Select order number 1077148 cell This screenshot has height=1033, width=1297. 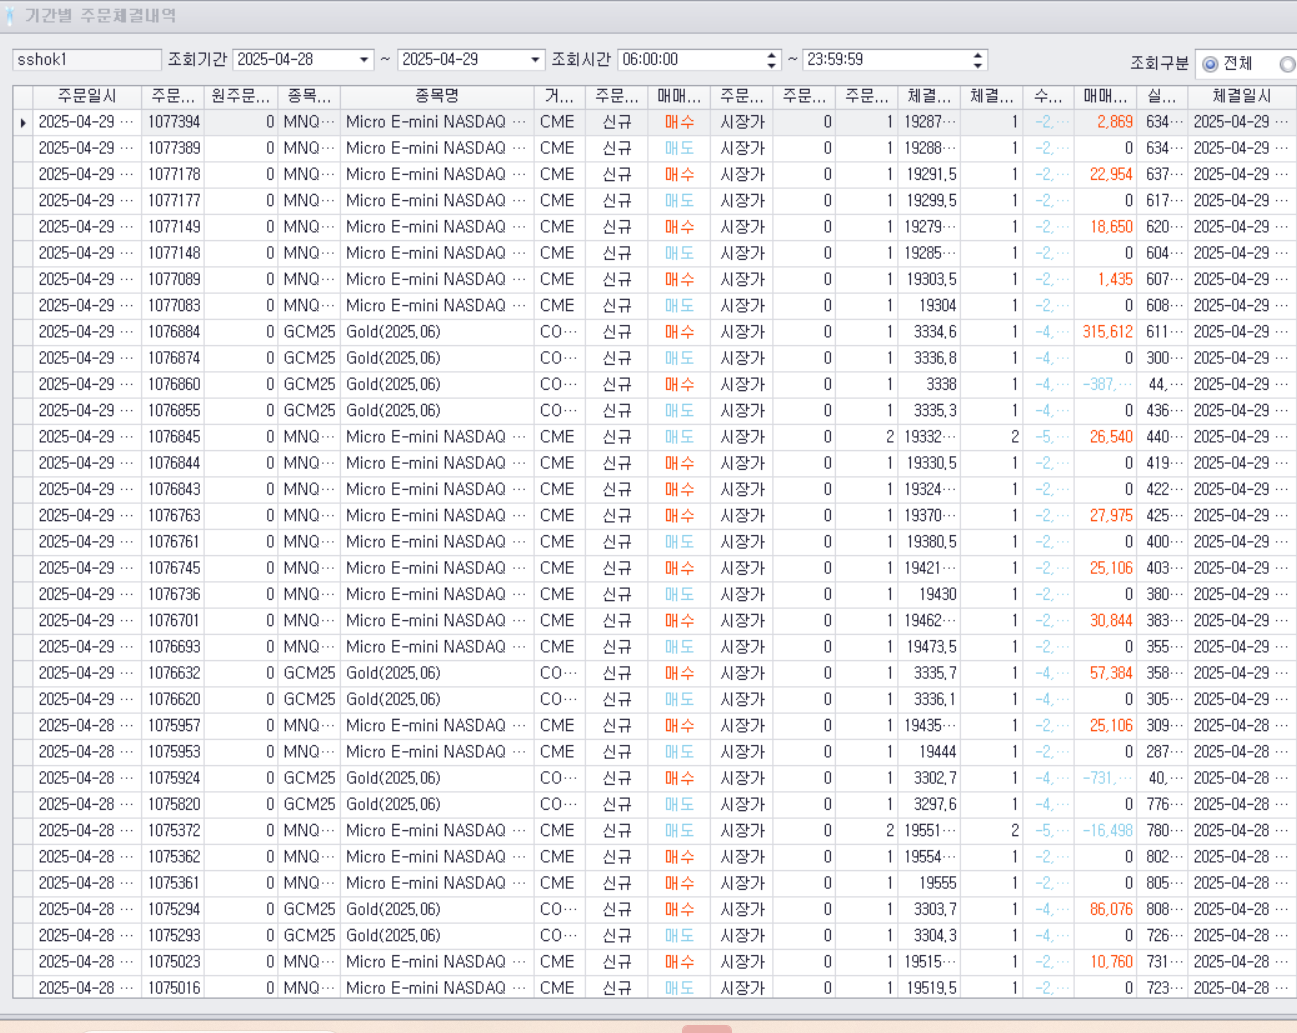click(173, 253)
